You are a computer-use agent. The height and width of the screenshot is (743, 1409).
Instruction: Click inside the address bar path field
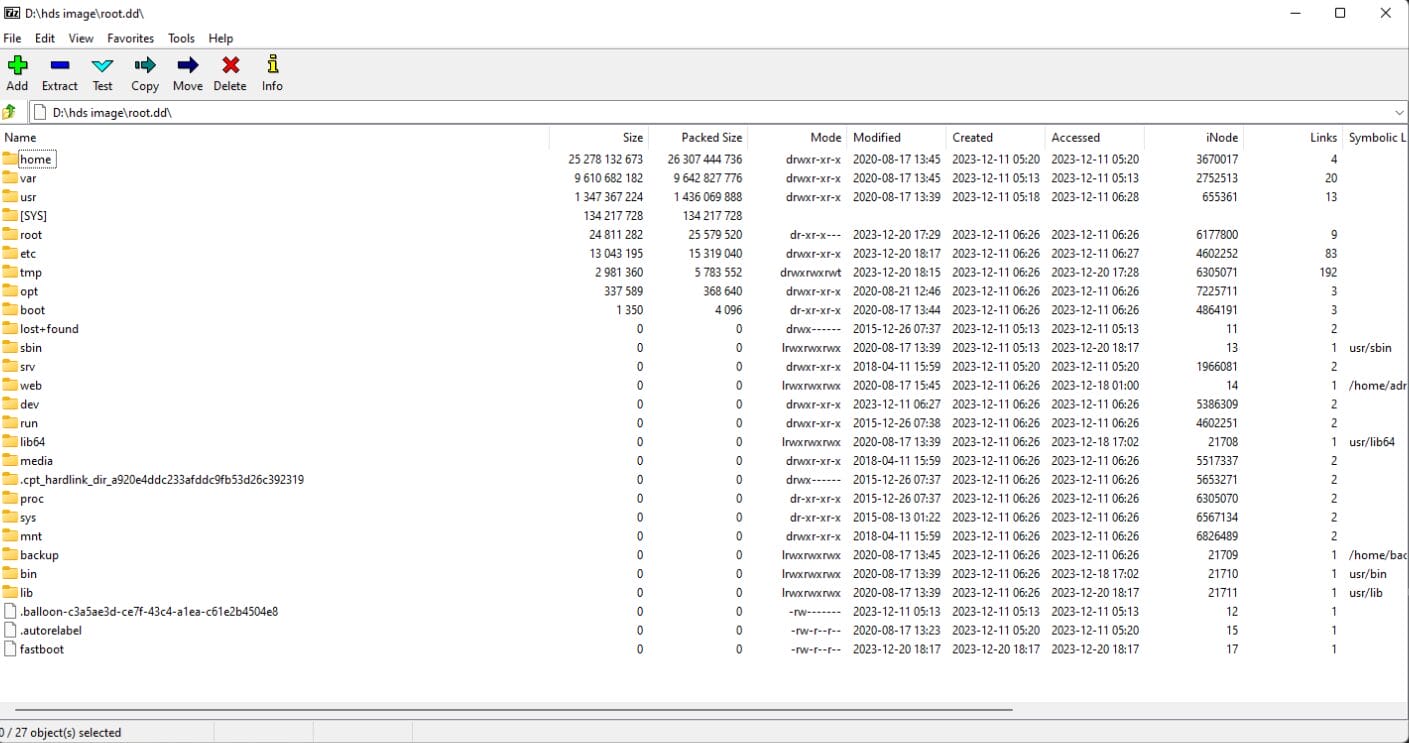400,111
